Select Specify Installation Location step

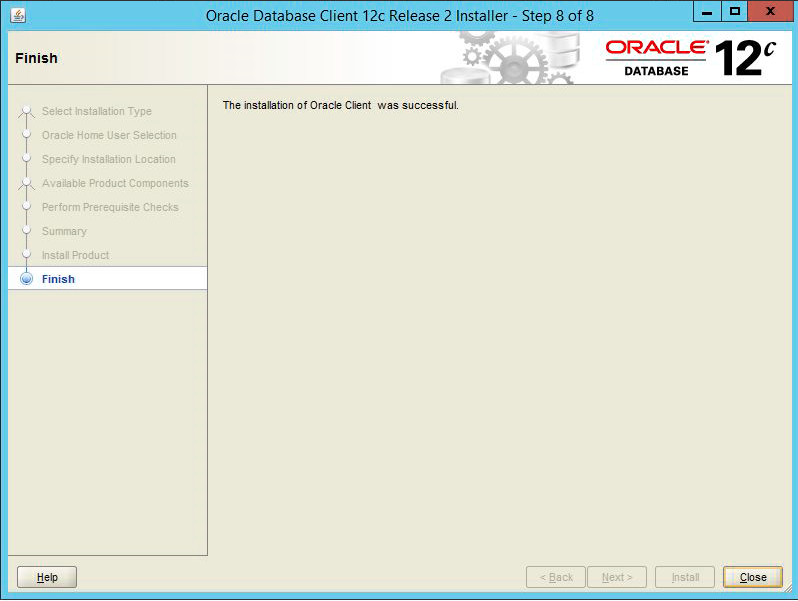pos(108,159)
